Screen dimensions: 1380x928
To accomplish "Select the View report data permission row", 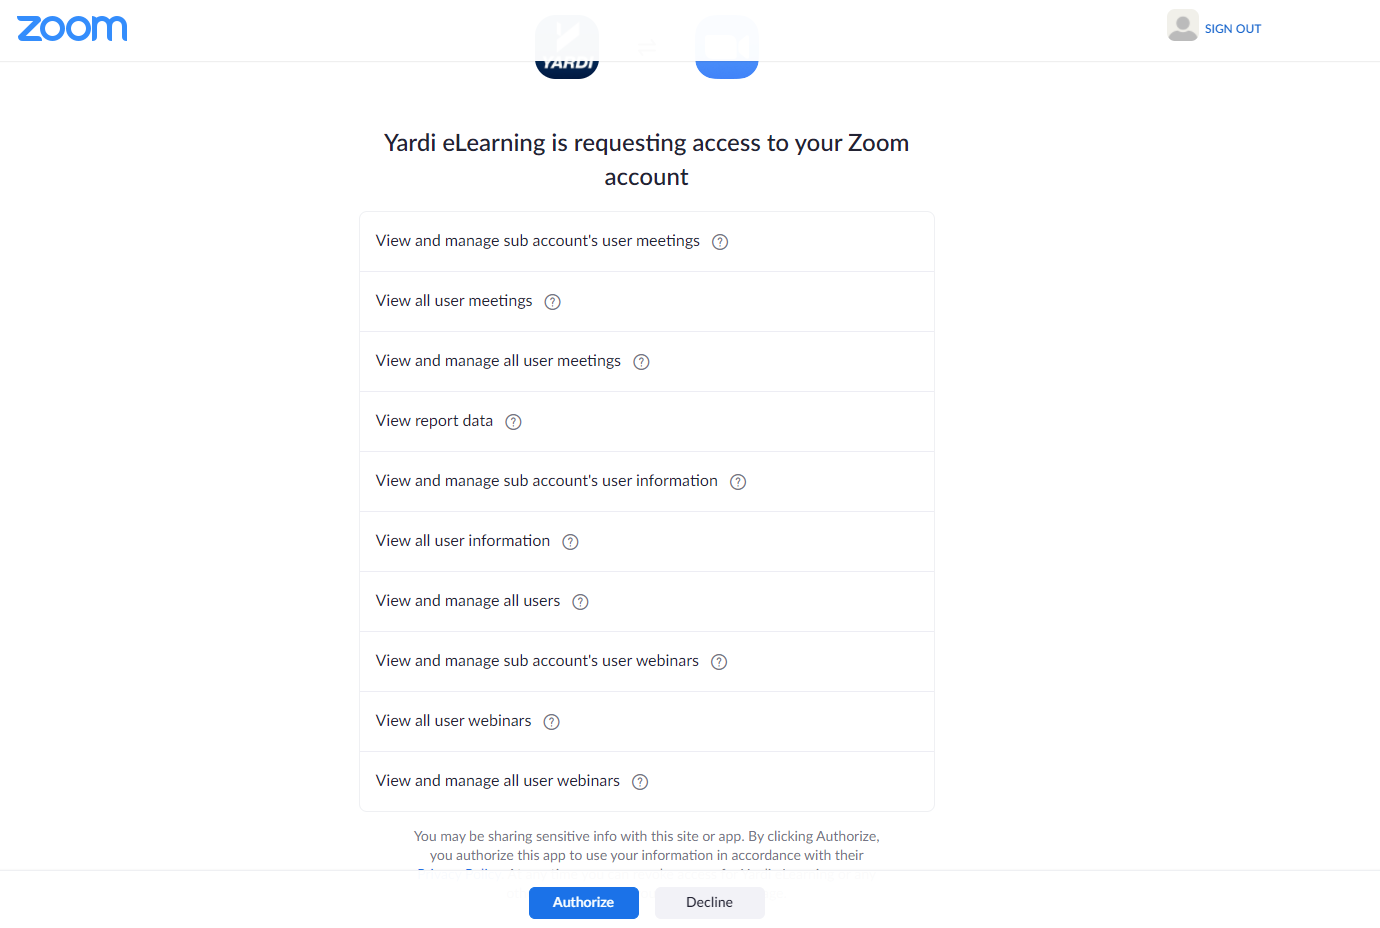I will click(647, 422).
